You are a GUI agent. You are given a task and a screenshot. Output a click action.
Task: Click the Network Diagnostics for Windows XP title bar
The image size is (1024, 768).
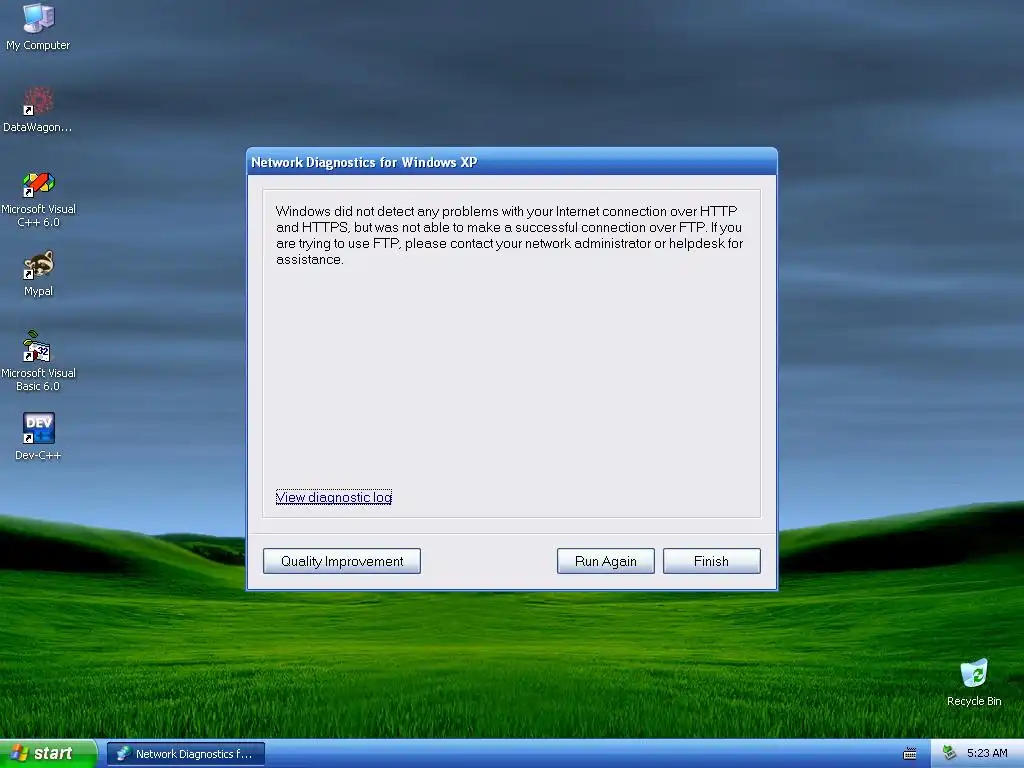511,162
